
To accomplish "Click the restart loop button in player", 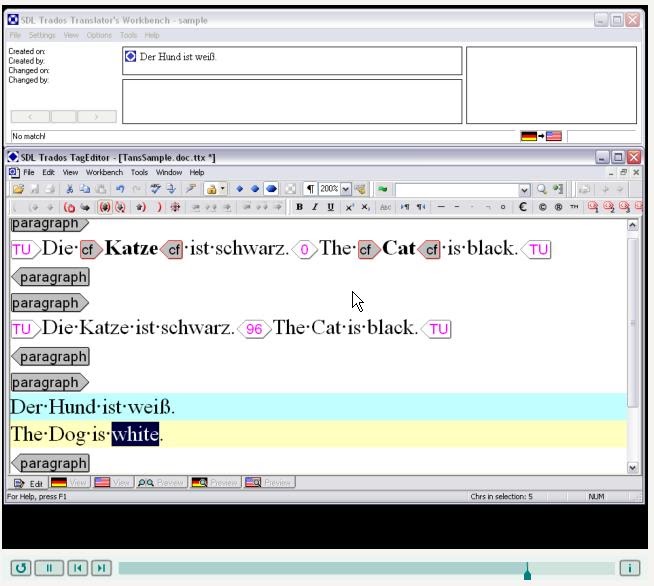I will (x=21, y=568).
